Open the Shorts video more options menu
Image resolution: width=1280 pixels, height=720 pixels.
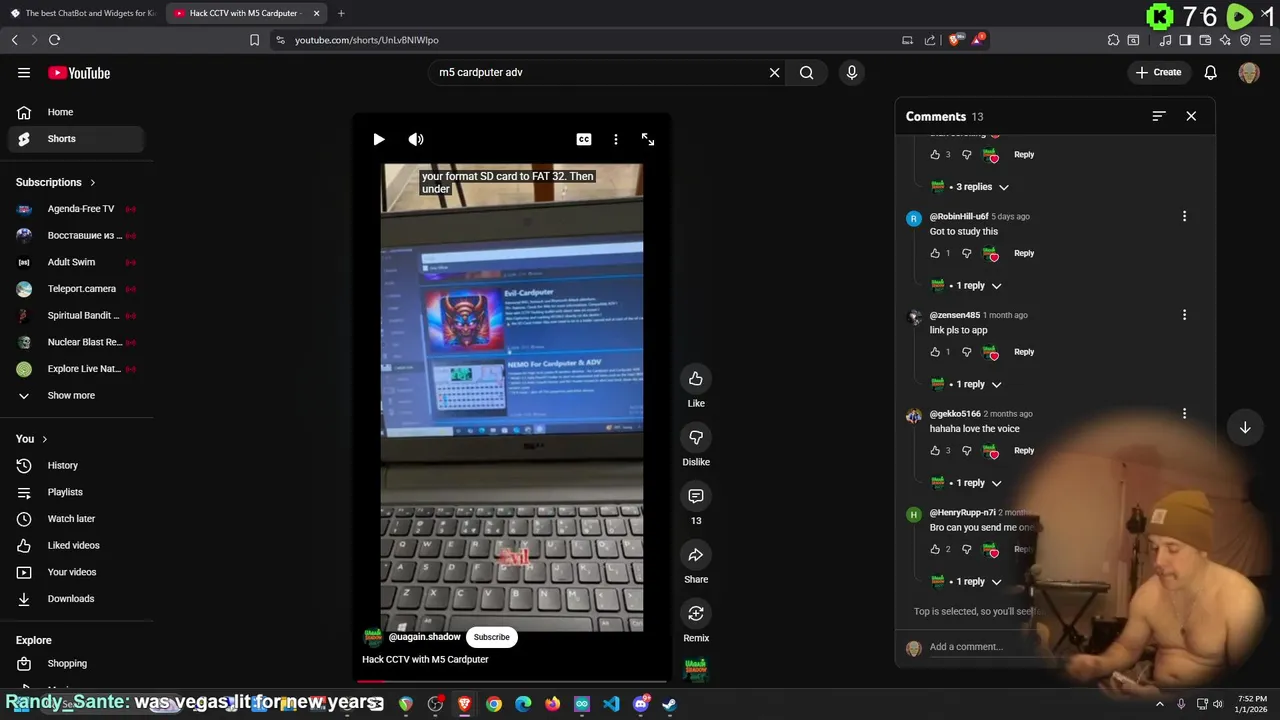point(616,139)
